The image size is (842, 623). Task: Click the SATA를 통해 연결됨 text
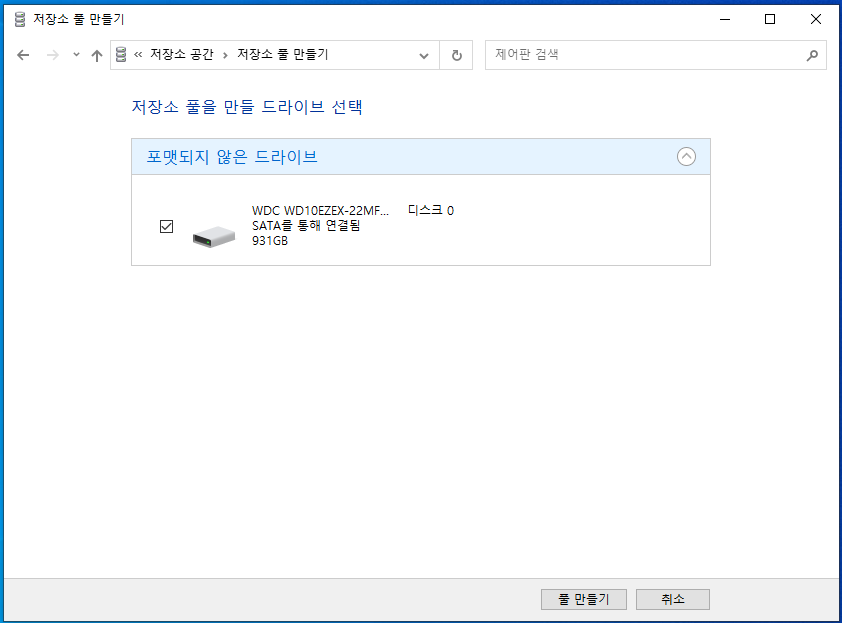306,226
